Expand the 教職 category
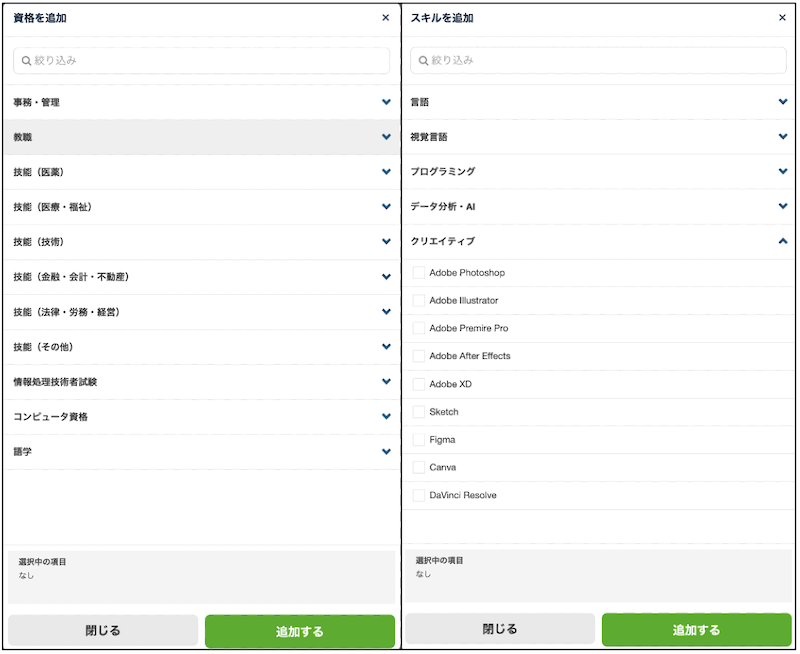 coord(202,137)
